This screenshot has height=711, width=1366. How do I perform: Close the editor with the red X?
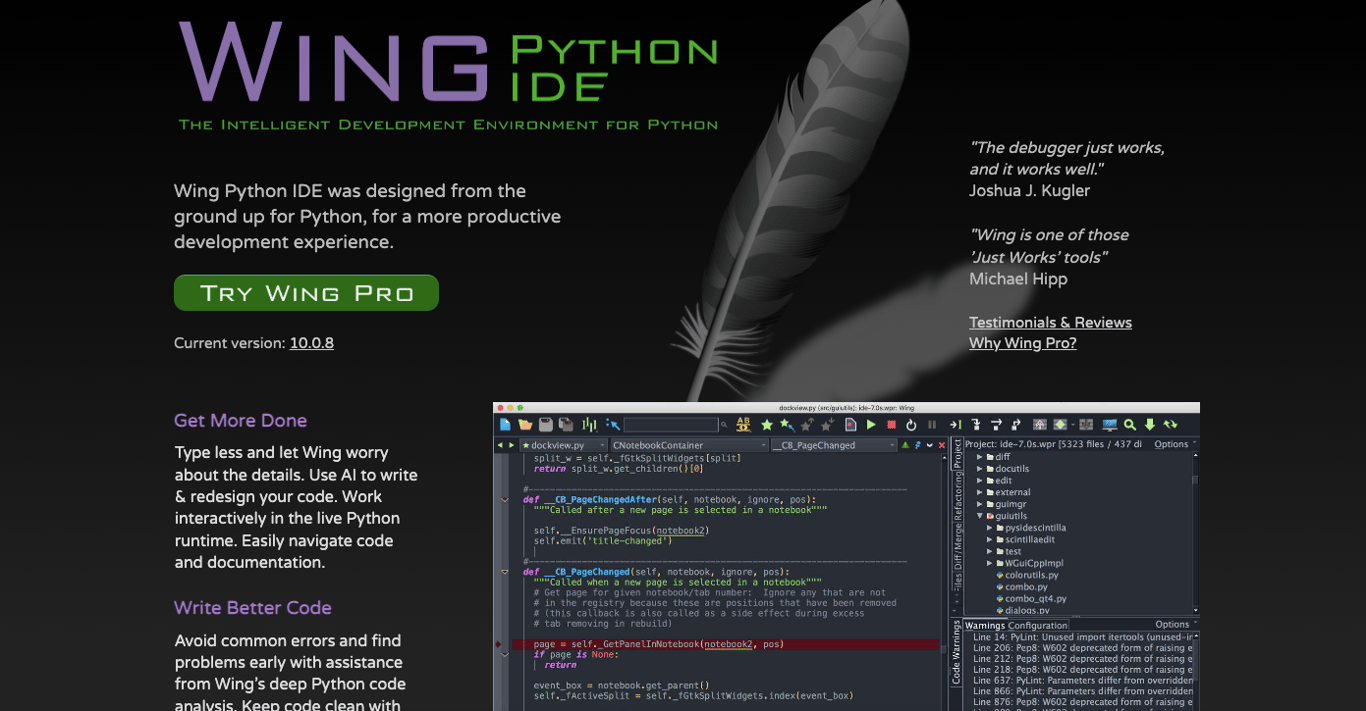942,445
